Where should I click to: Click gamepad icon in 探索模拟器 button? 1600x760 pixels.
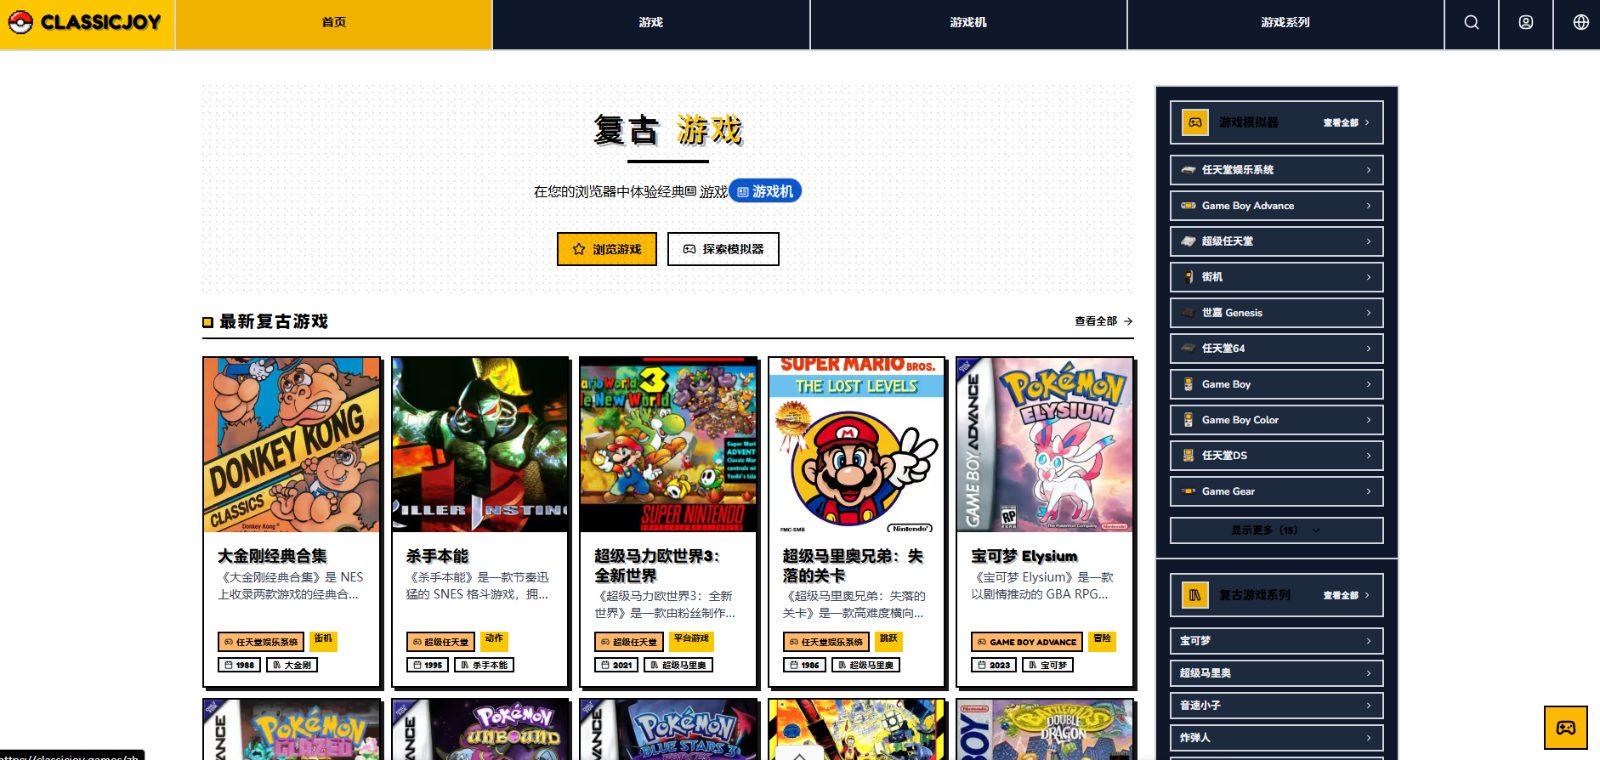pyautogui.click(x=689, y=249)
